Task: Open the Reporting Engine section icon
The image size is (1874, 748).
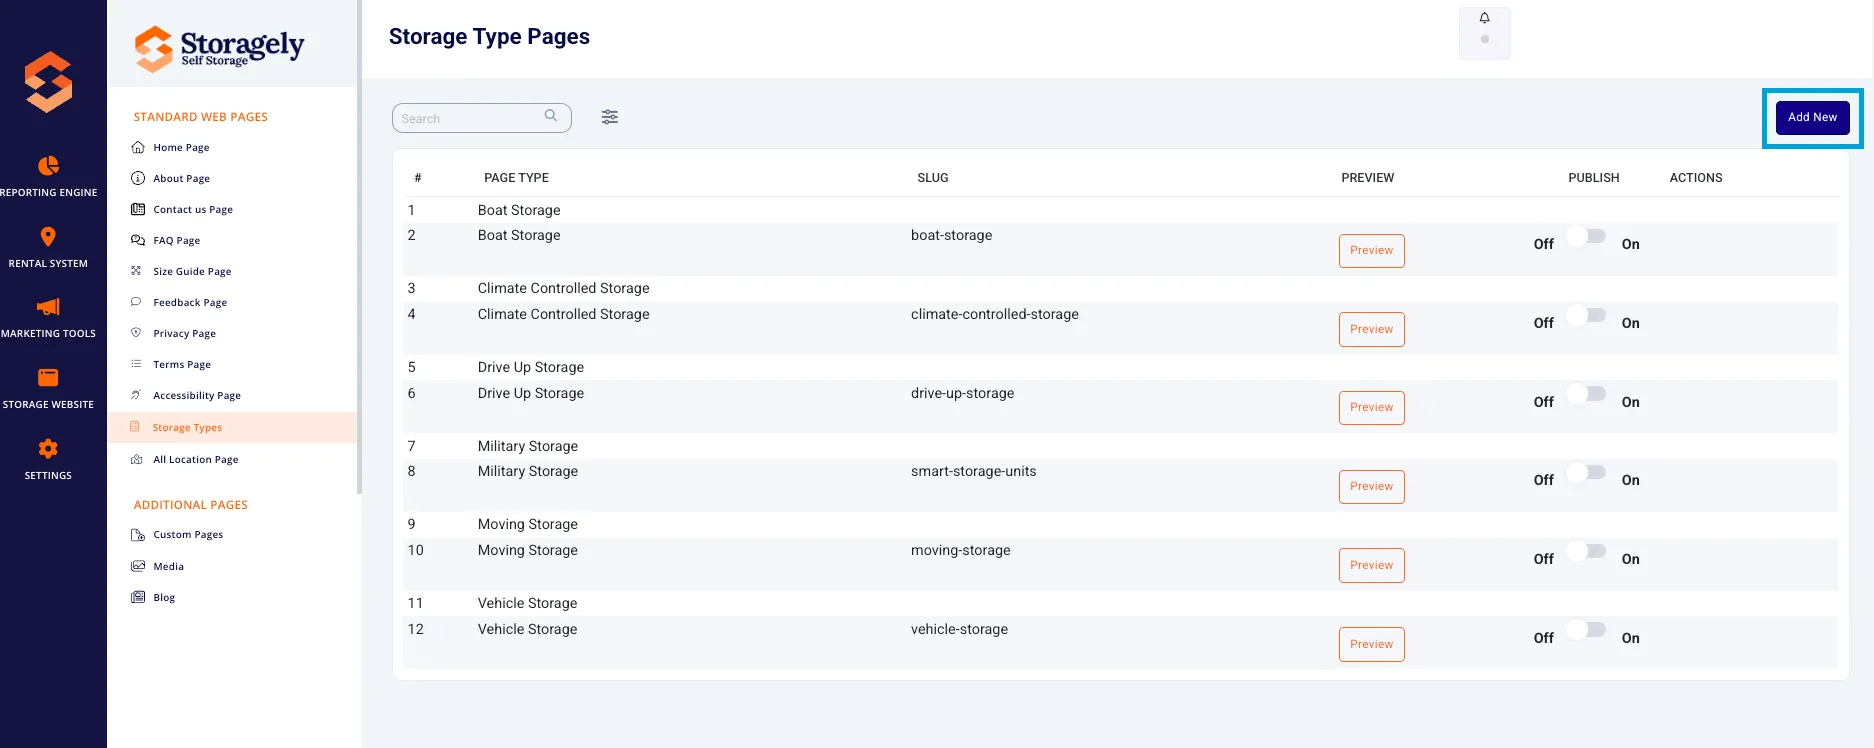Action: point(48,165)
